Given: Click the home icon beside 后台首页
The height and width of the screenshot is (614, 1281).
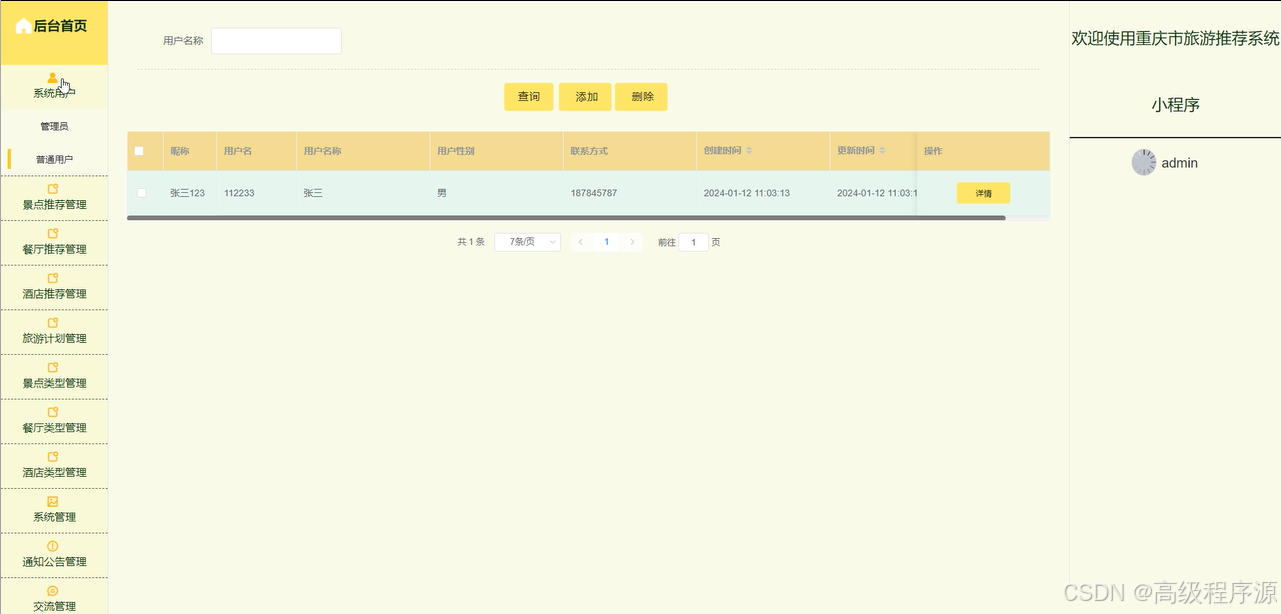Looking at the screenshot, I should tap(22, 26).
